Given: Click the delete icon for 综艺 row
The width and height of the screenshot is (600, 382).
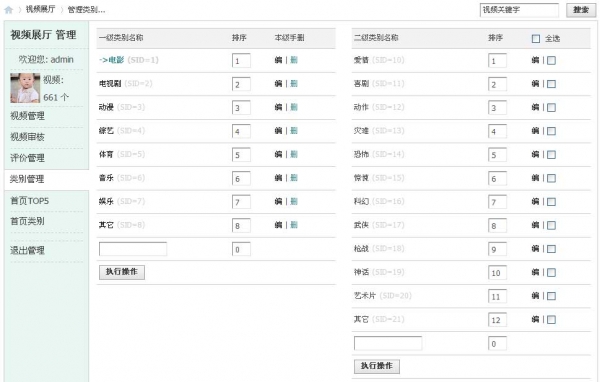Looking at the screenshot, I should tap(293, 131).
